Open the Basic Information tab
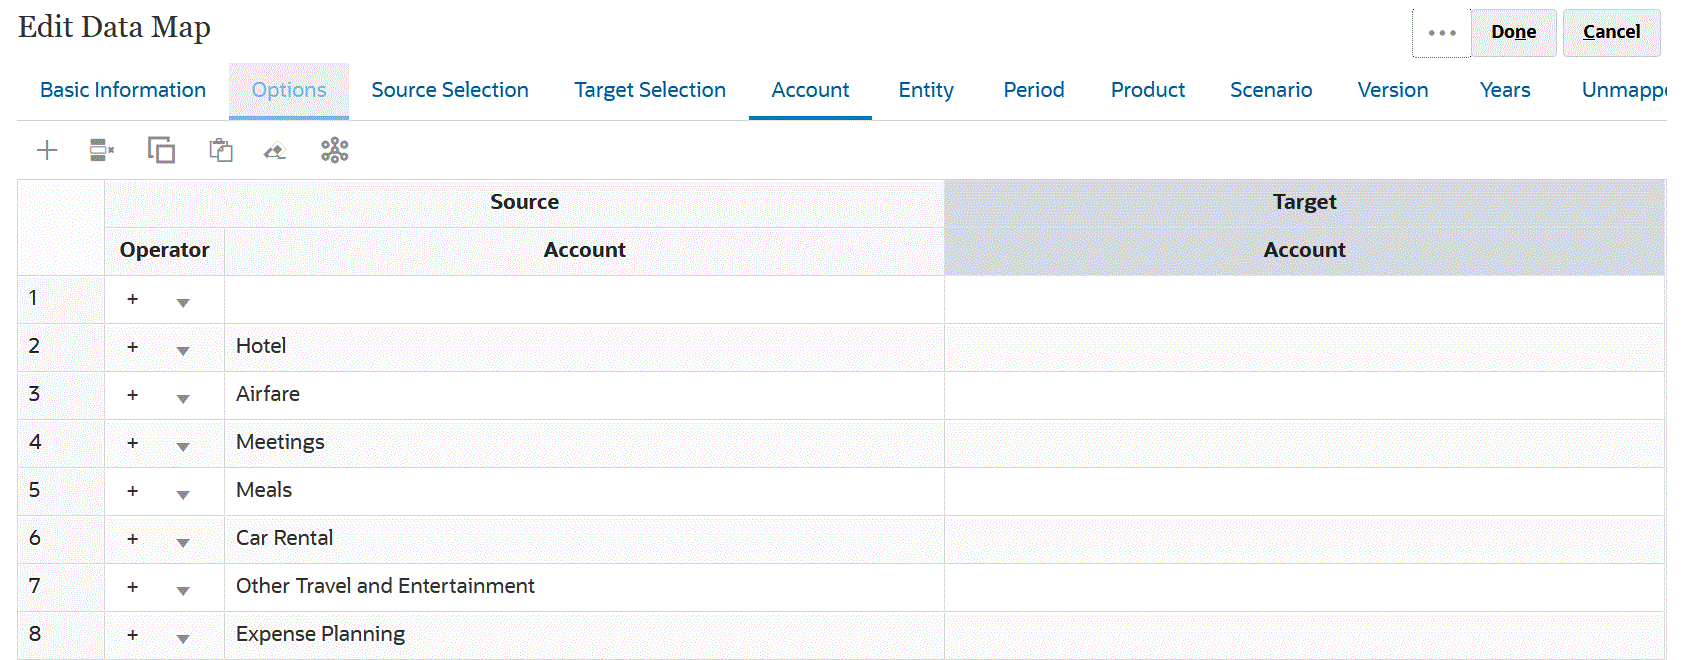The image size is (1687, 660). (x=123, y=90)
